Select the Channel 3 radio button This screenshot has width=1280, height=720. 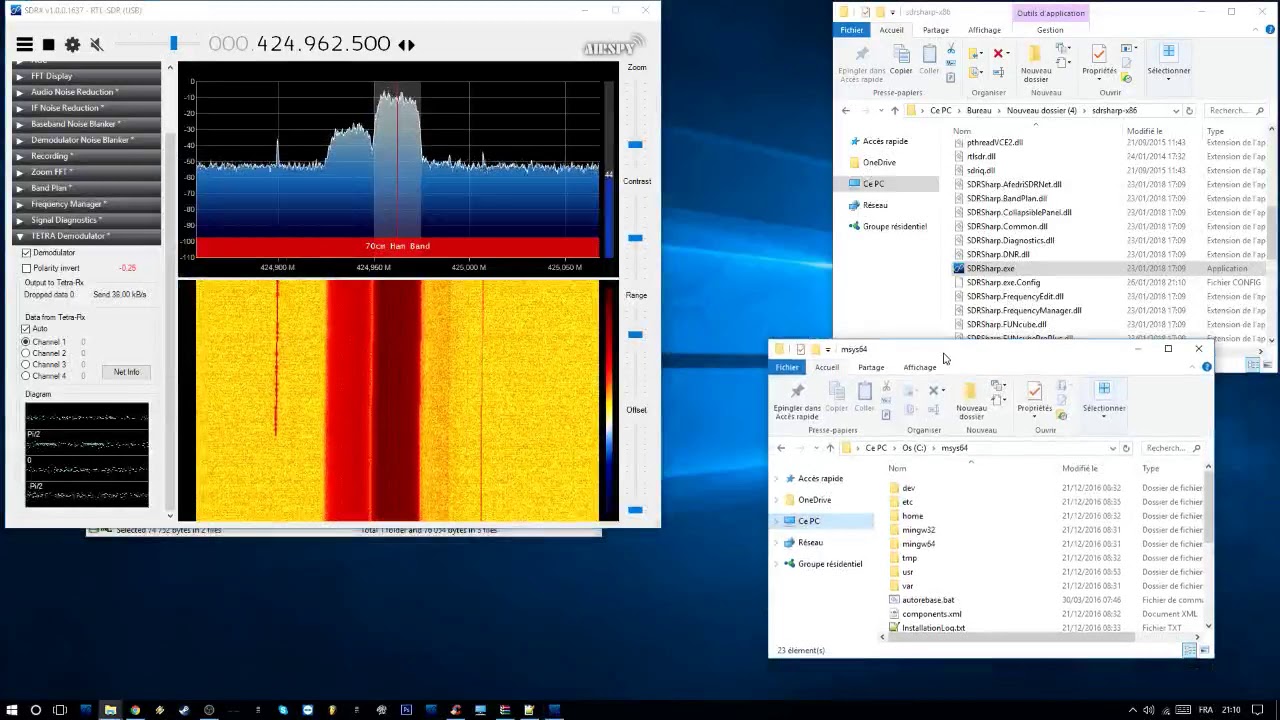[26, 364]
